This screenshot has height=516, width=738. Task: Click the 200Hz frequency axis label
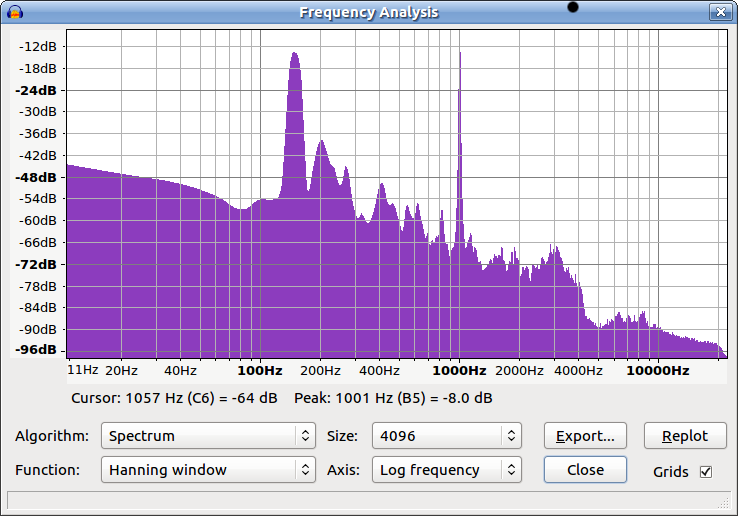tap(320, 371)
